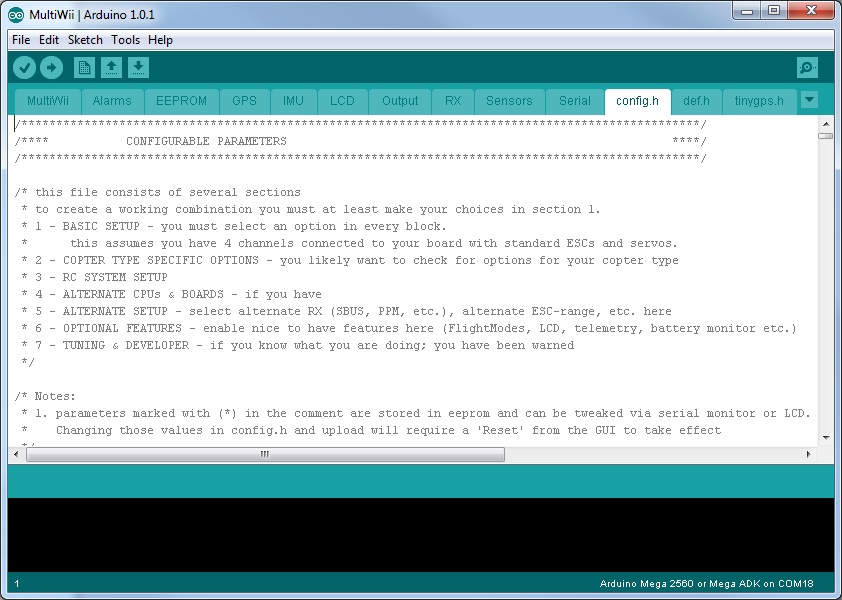Save the sketch with the Save toolbar icon

tap(139, 67)
